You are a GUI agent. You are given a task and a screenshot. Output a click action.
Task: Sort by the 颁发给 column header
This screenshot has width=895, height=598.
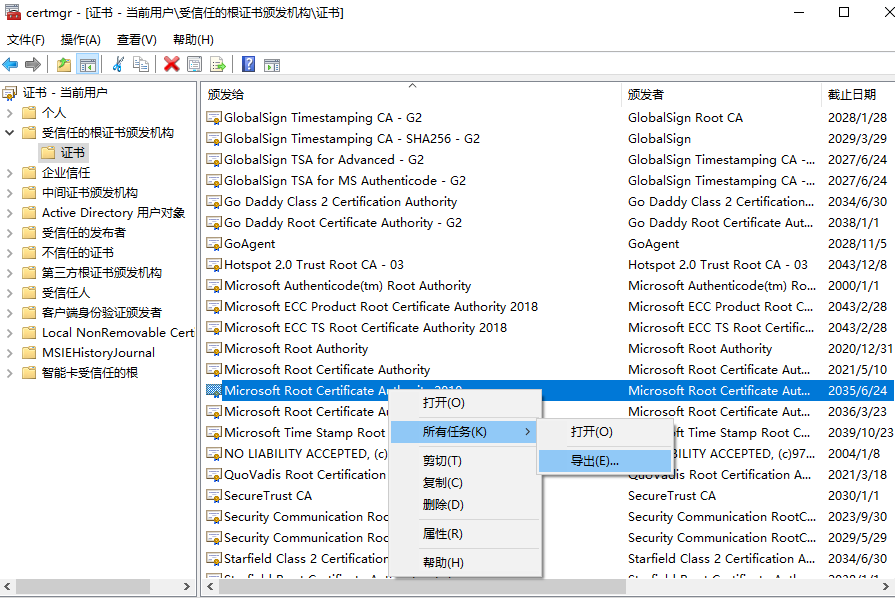(x=411, y=95)
